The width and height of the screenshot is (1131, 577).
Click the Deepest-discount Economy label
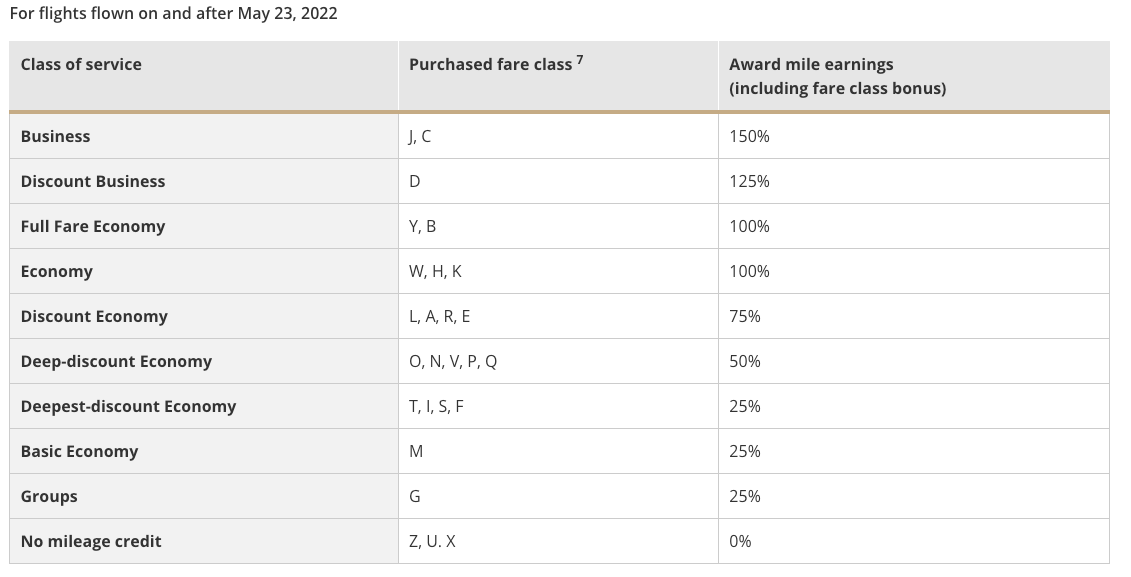[128, 406]
